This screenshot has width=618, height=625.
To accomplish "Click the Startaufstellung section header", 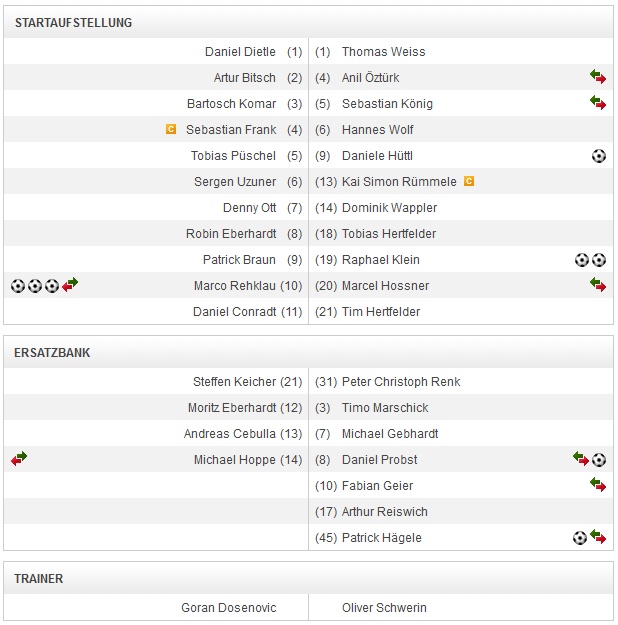I will tap(73, 23).
